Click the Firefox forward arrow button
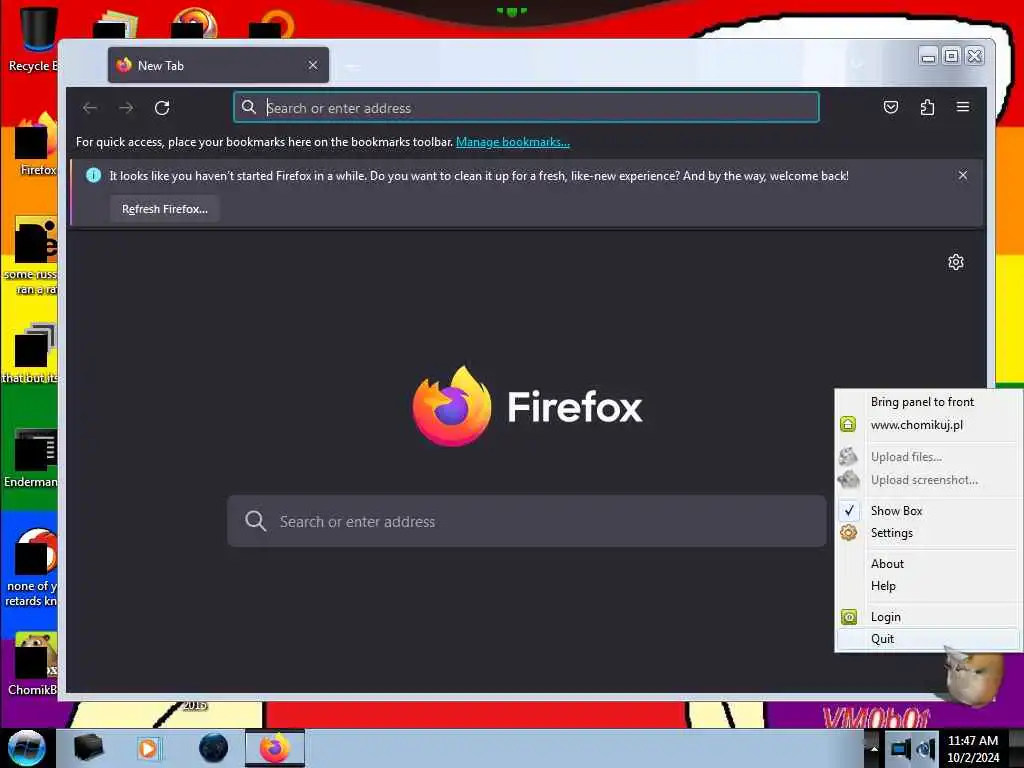 coord(126,108)
